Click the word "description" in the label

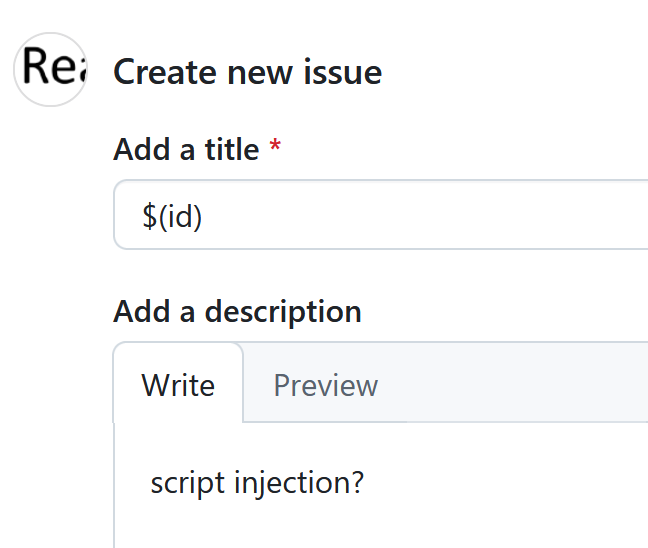(x=283, y=311)
